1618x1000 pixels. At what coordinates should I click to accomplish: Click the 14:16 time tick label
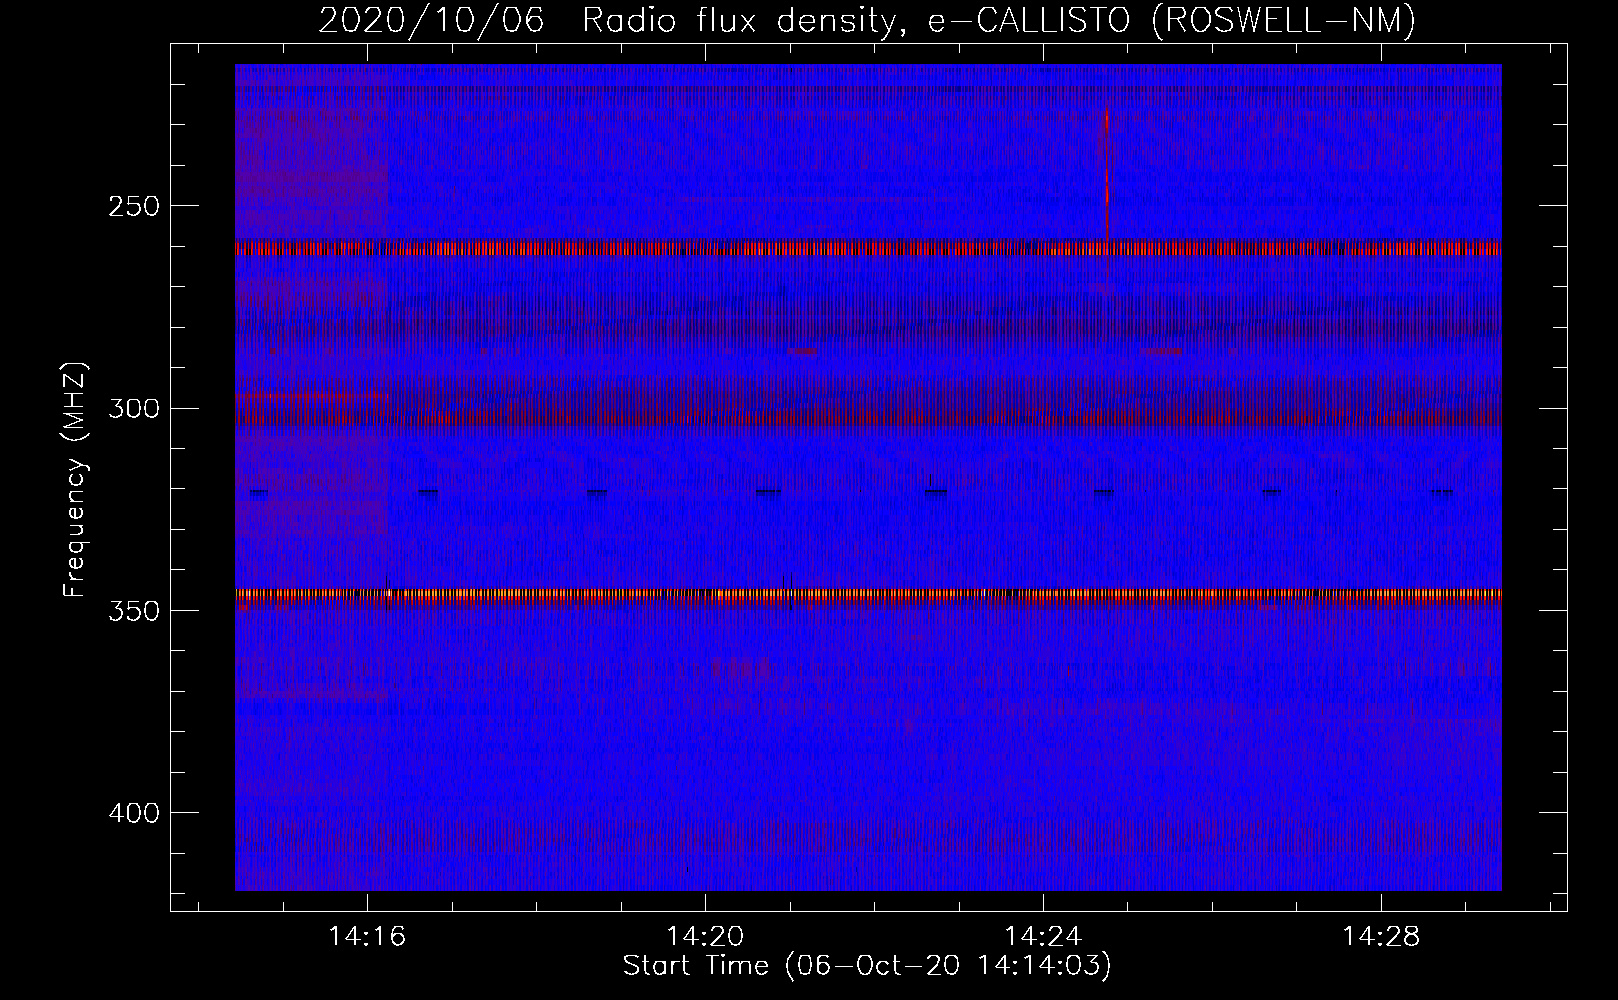click(368, 937)
